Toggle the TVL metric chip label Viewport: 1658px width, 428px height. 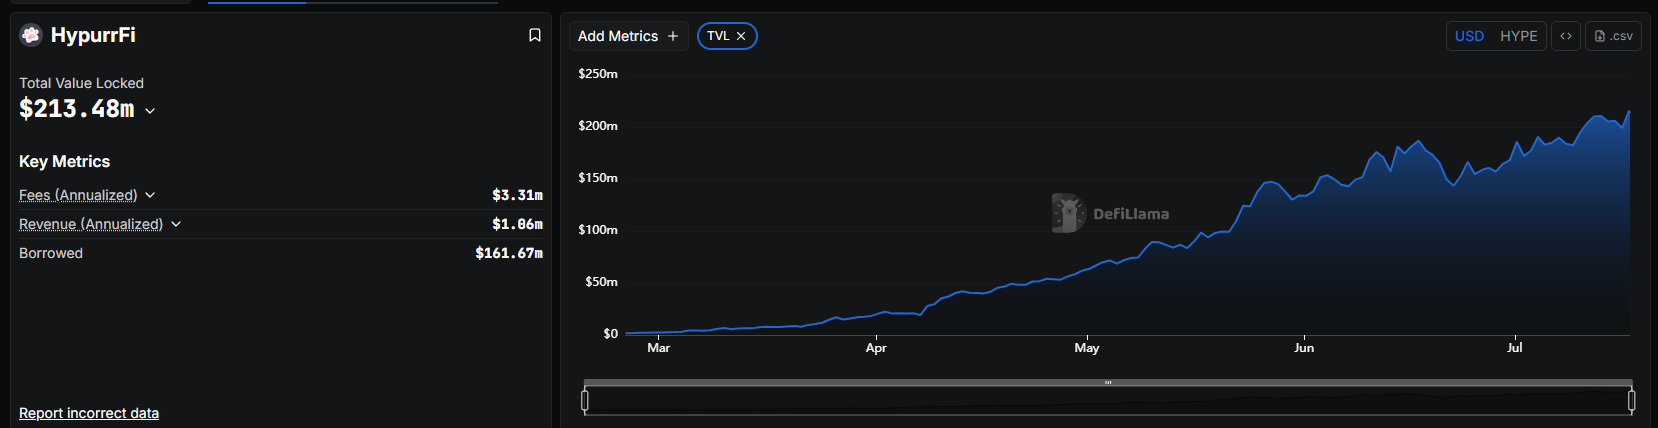pyautogui.click(x=717, y=36)
